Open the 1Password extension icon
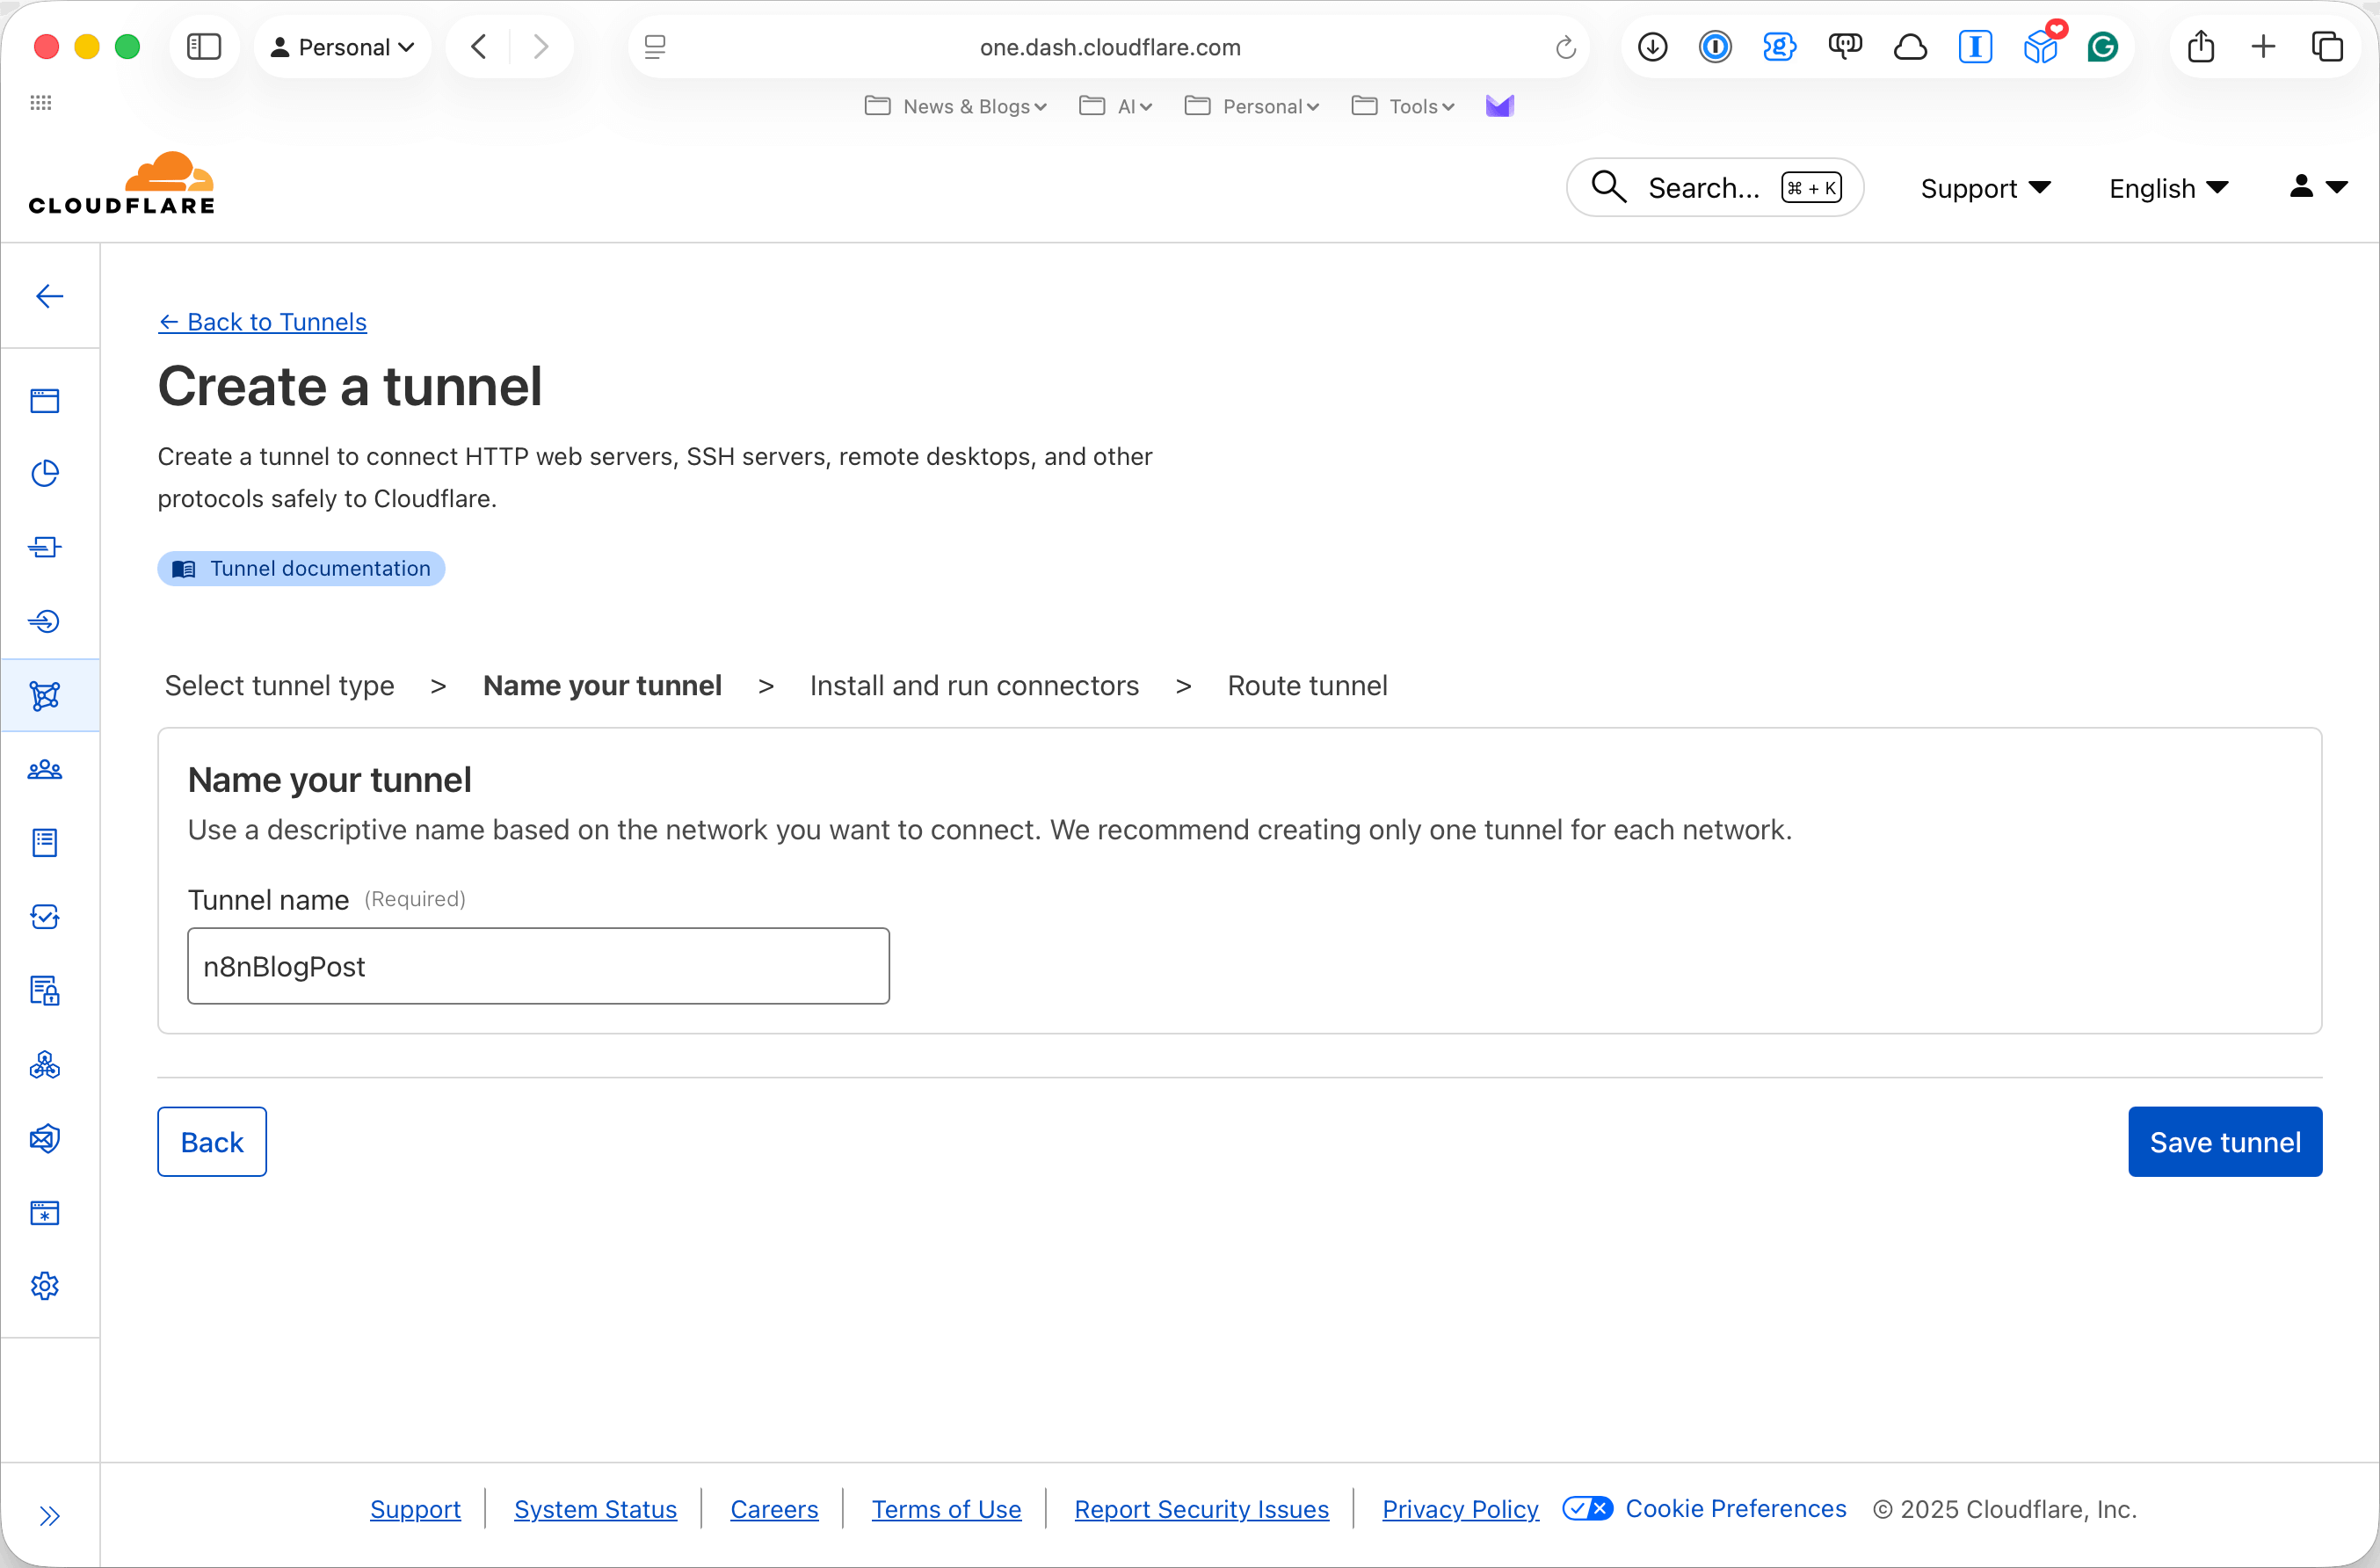 (x=1715, y=47)
